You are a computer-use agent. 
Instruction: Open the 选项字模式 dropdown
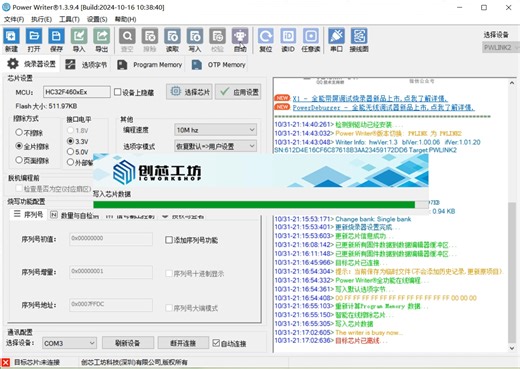point(215,146)
